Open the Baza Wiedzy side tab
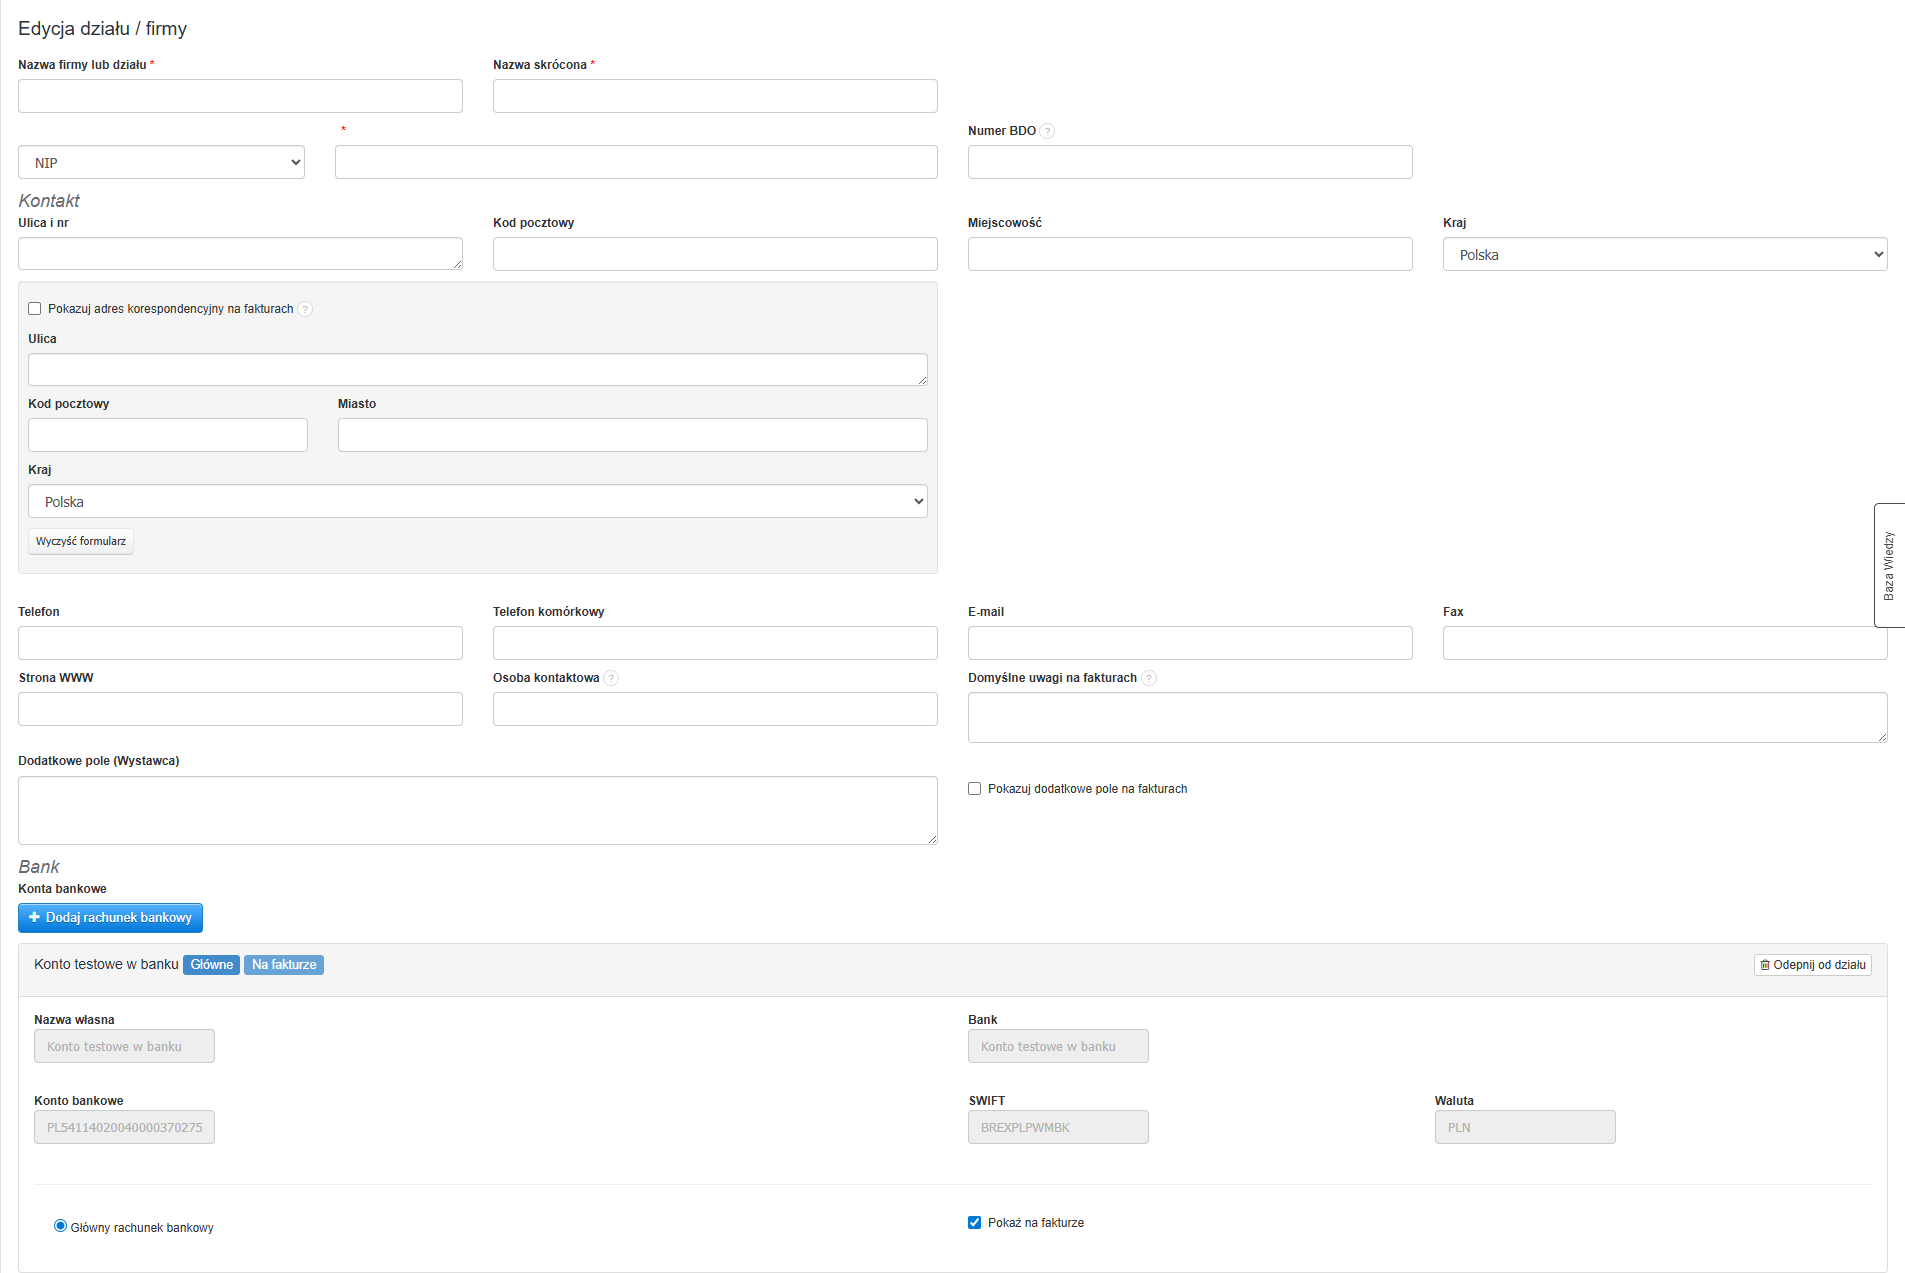 (1888, 565)
